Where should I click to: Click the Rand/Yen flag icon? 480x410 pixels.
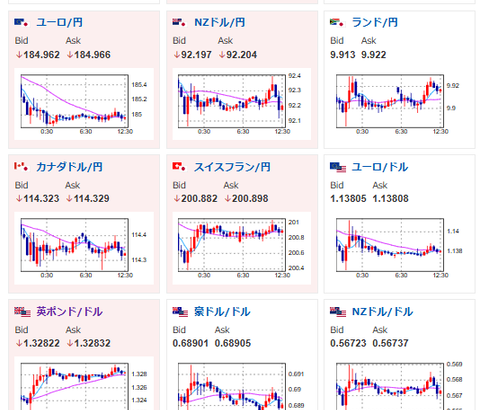pyautogui.click(x=337, y=23)
